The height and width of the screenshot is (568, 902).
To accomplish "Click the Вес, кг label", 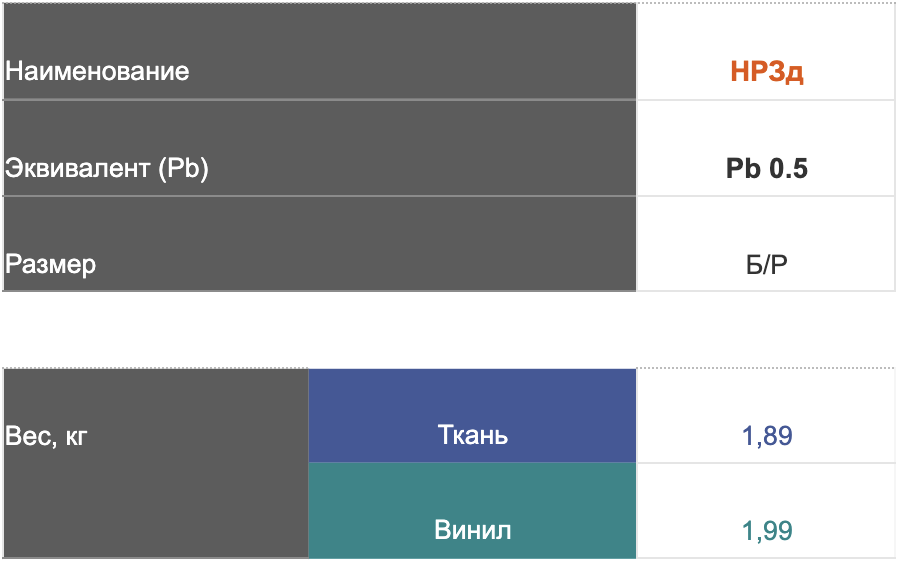I will click(x=46, y=436).
